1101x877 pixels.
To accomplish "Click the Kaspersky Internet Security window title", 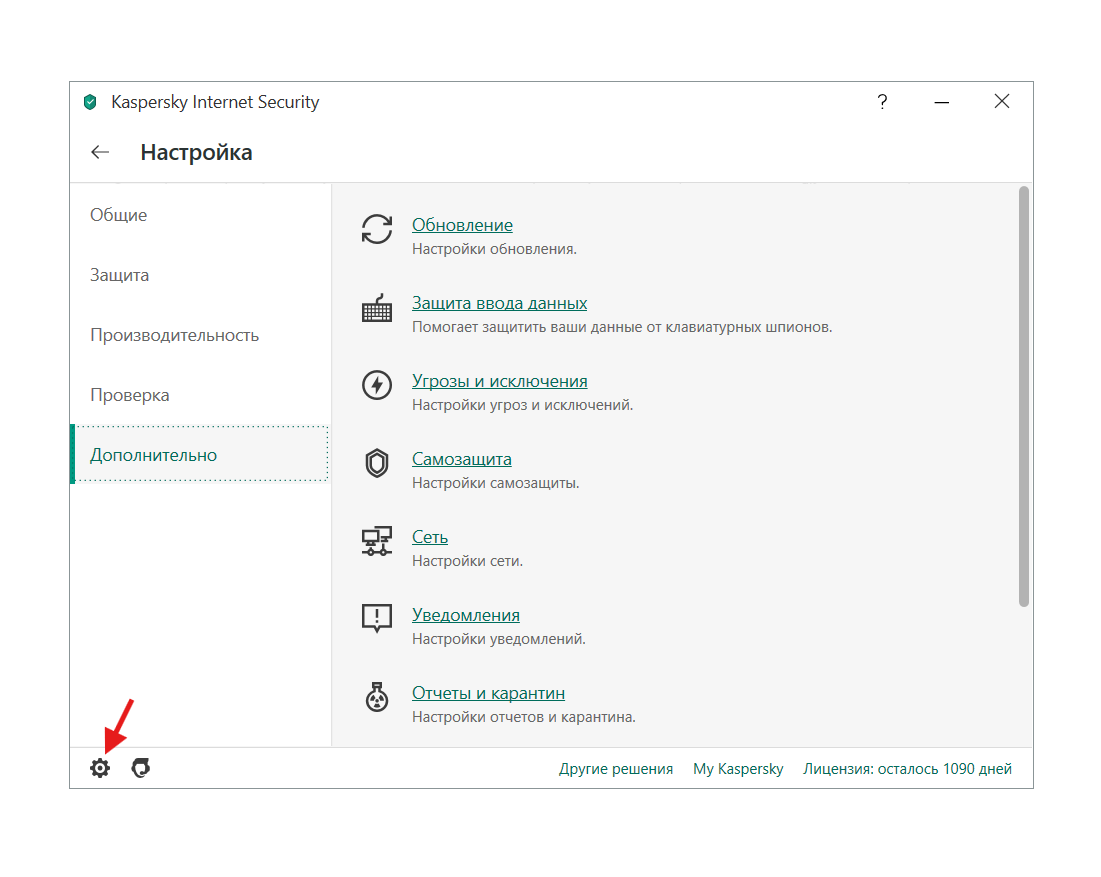I will [215, 103].
